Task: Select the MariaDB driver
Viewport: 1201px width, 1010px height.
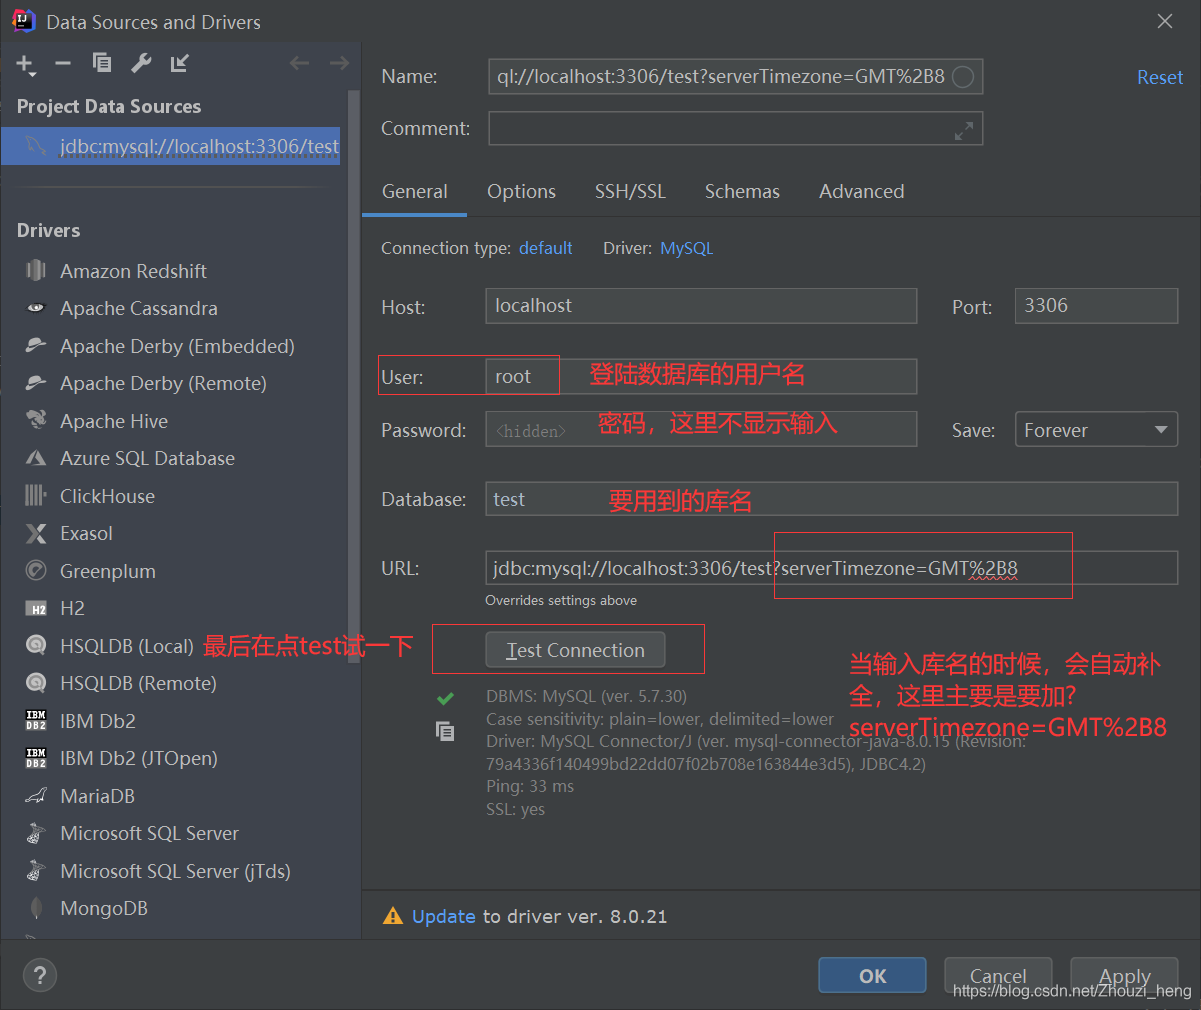Action: 100,795
